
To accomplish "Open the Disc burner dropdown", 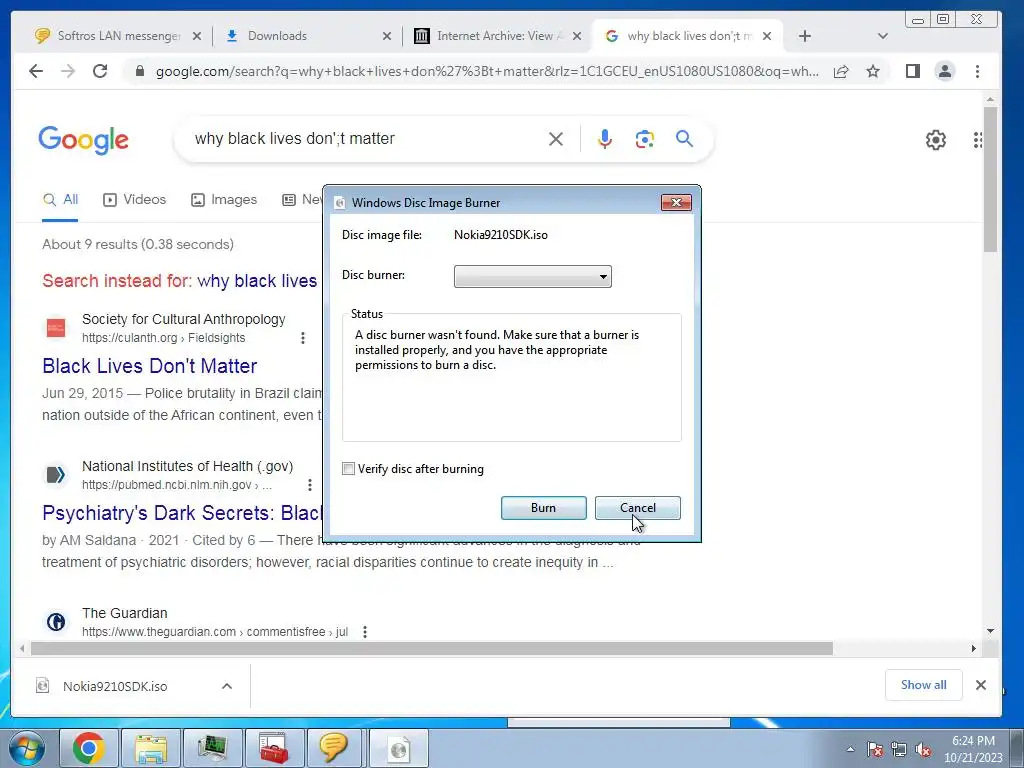I will [533, 276].
